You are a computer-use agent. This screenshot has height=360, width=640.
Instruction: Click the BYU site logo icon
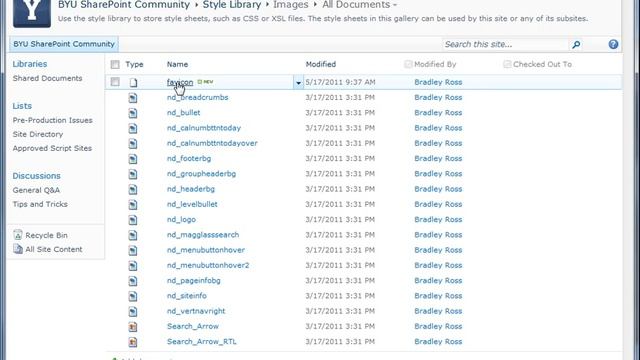32,13
